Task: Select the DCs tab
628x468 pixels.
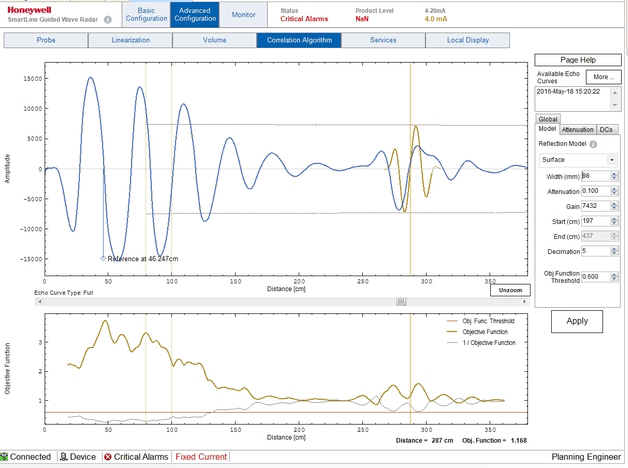Action: pos(607,129)
